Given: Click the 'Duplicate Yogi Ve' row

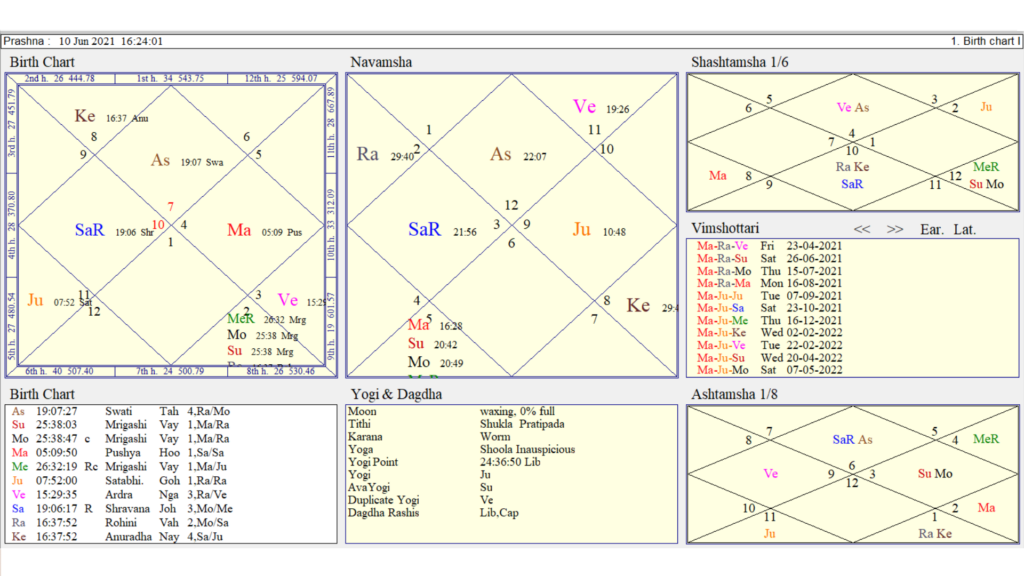Looking at the screenshot, I should [x=420, y=500].
